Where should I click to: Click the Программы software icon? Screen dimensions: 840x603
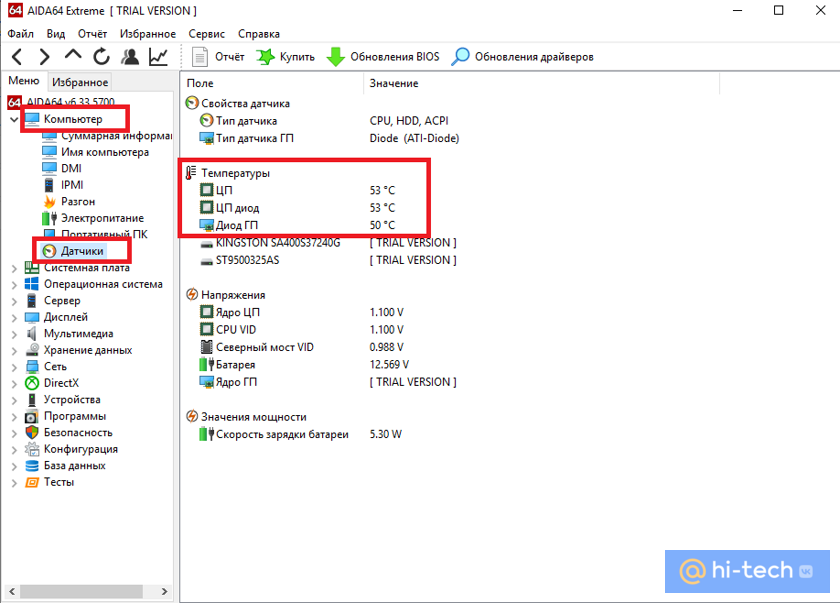[32, 416]
